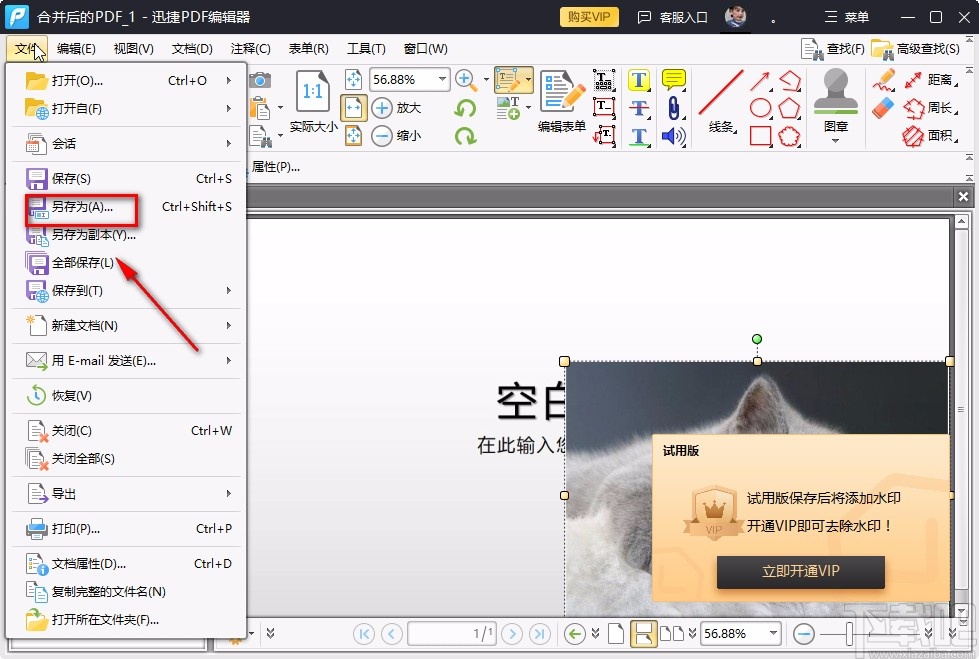Go to the last page in navigation bar
Image resolution: width=979 pixels, height=659 pixels.
[x=540, y=633]
